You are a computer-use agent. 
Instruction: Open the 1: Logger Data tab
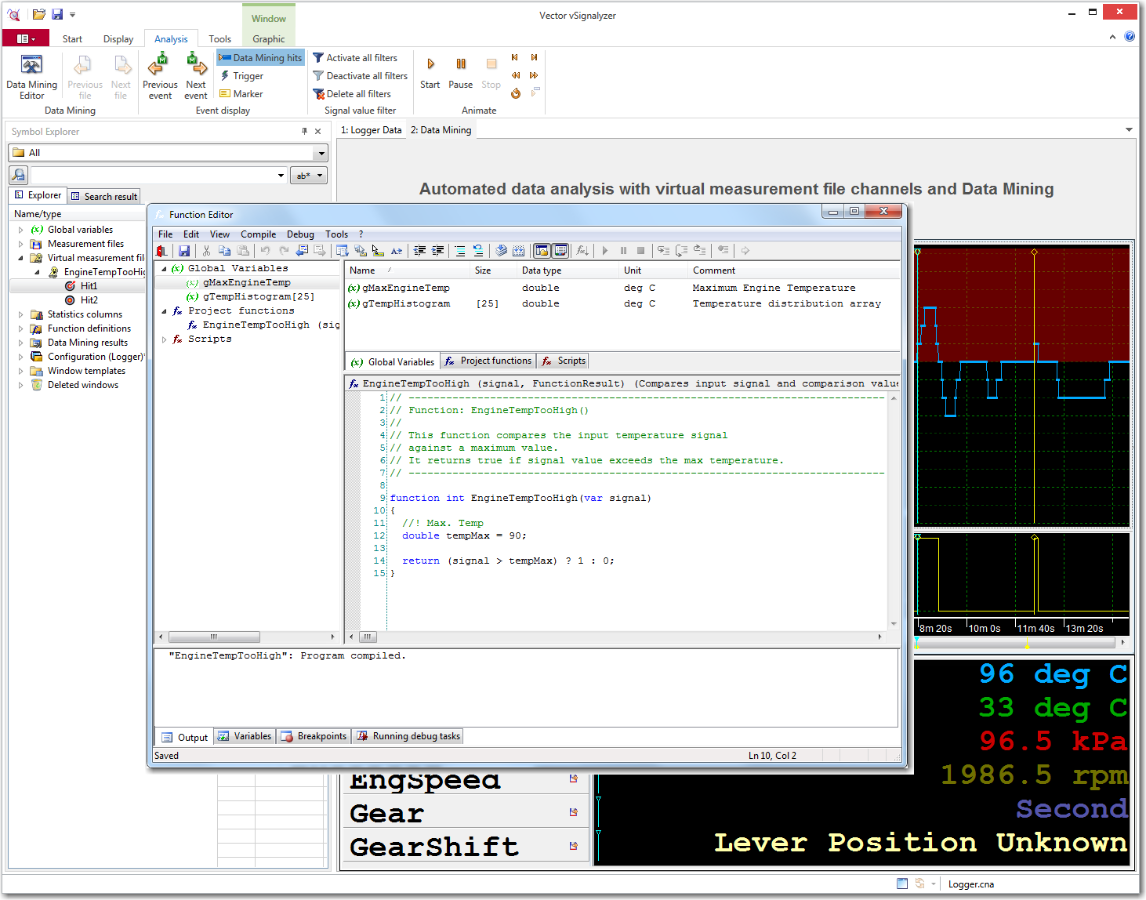[x=371, y=130]
